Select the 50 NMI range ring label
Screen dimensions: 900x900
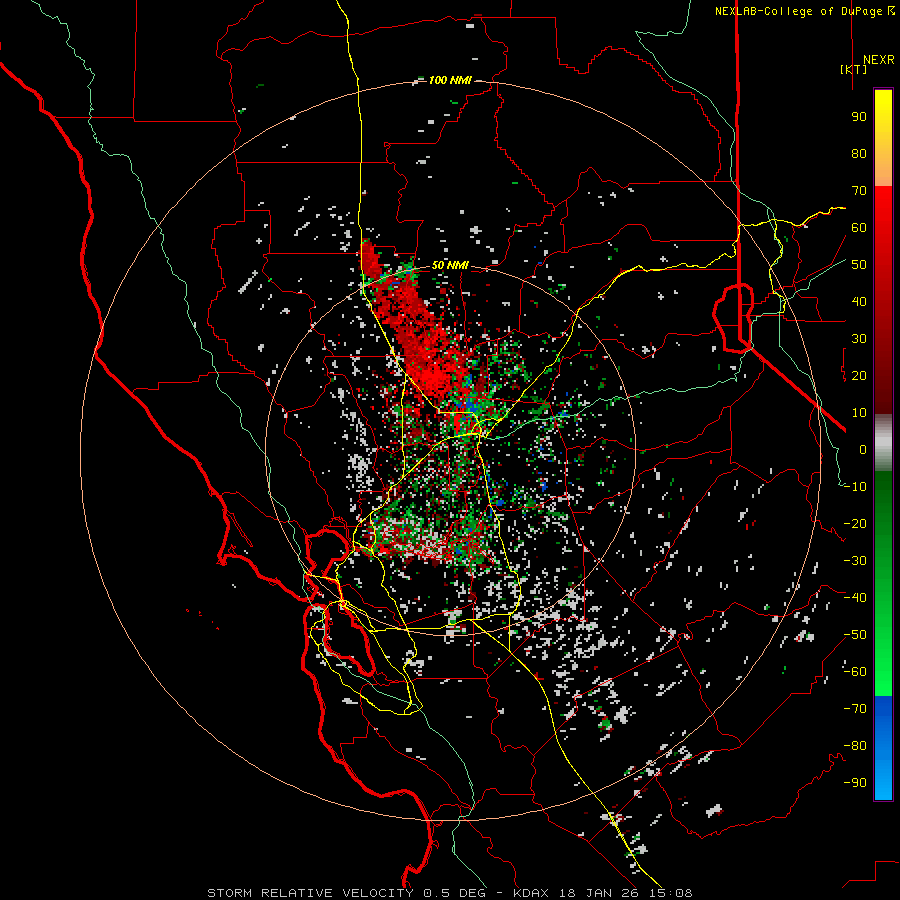(450, 265)
